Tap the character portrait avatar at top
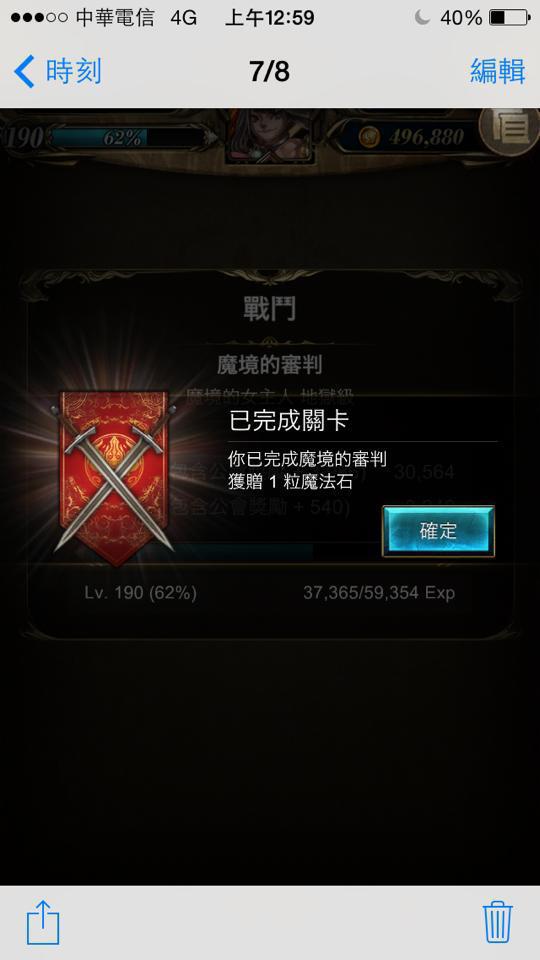Screen dimensions: 540x960 (x=270, y=136)
